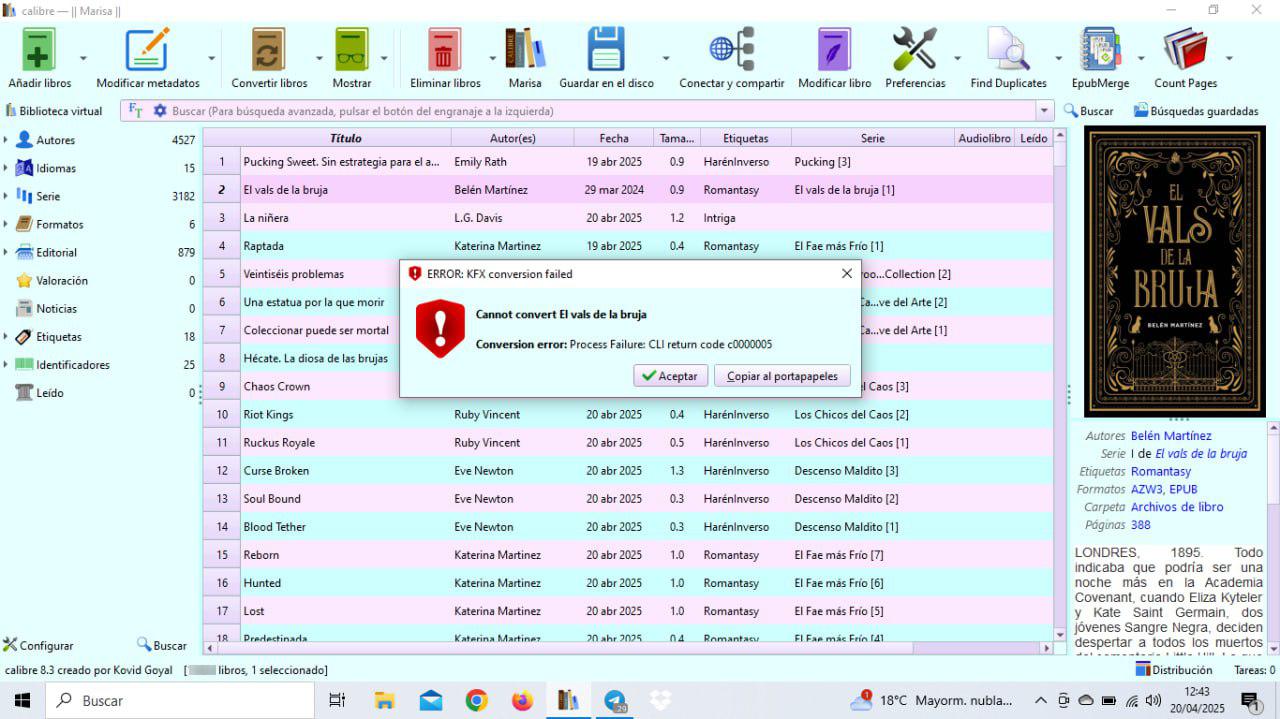The width and height of the screenshot is (1280, 719).
Task: Expand the Autores category
Action: [x=6, y=140]
